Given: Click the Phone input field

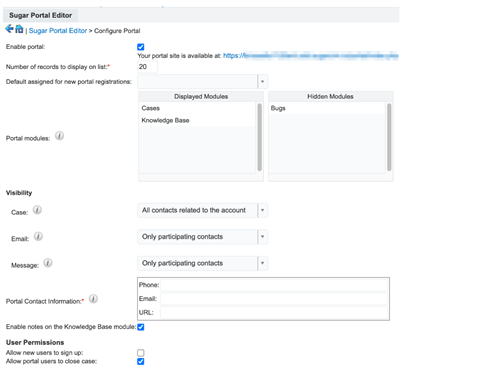Looking at the screenshot, I should [x=274, y=285].
